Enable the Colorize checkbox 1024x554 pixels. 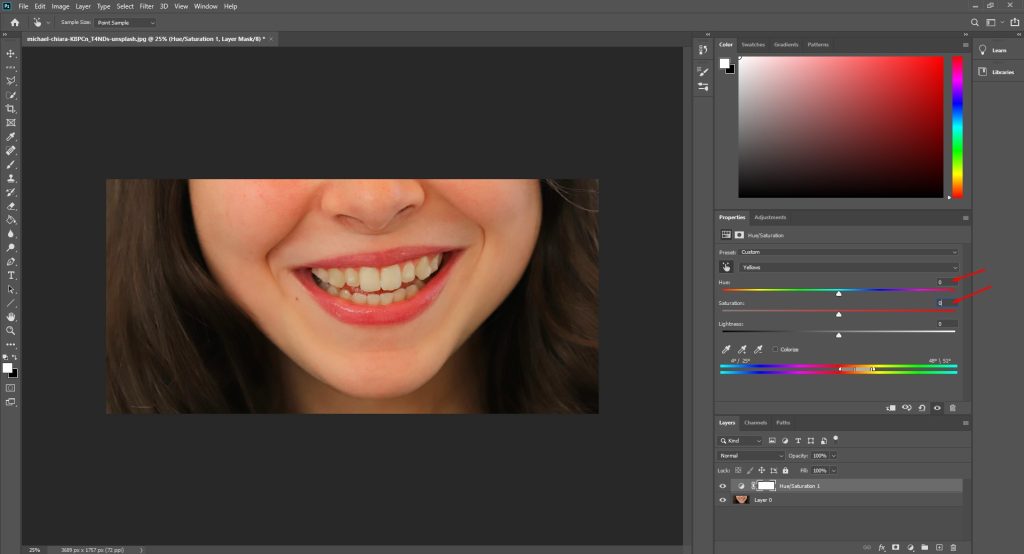tap(774, 349)
